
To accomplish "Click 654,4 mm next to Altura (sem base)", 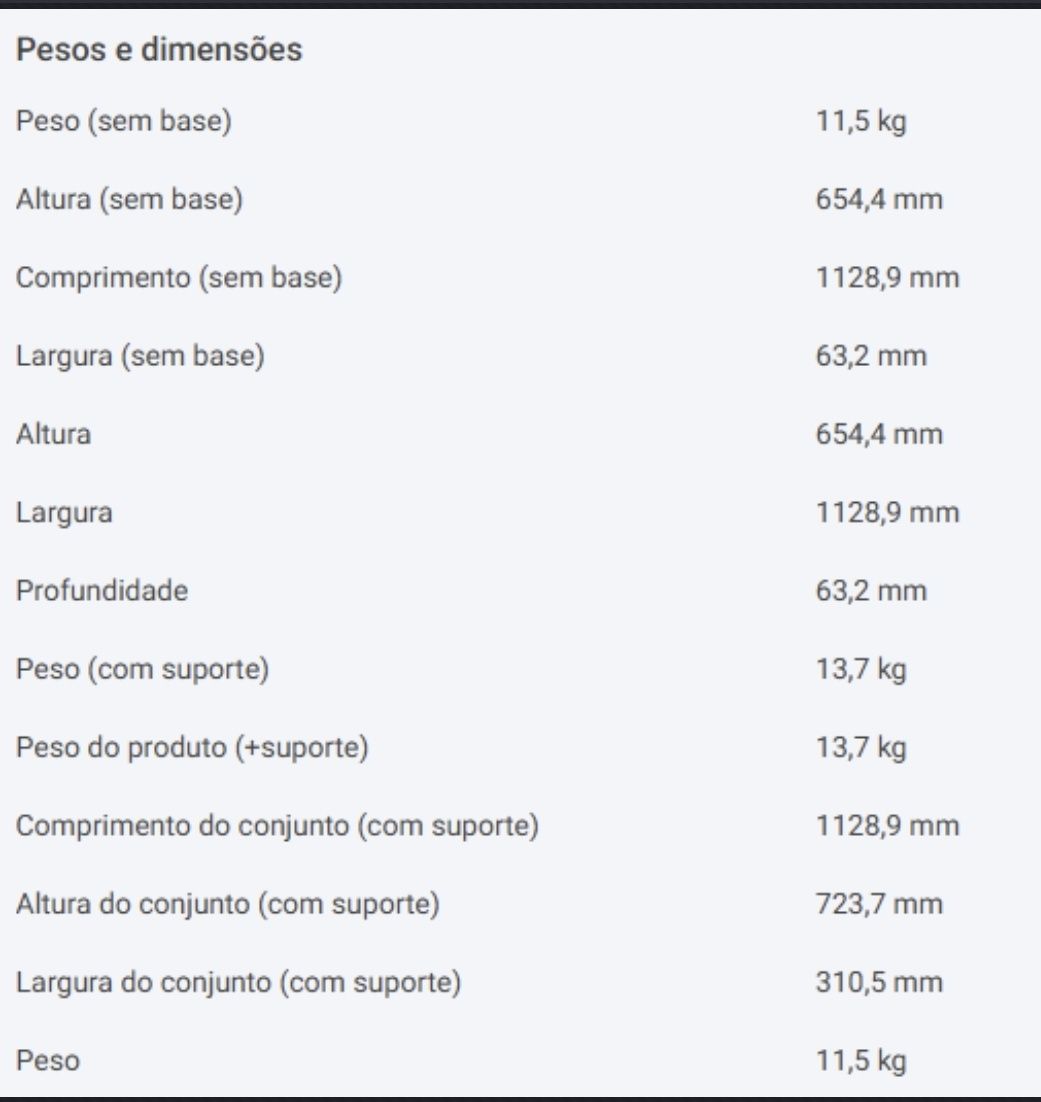I will [879, 199].
